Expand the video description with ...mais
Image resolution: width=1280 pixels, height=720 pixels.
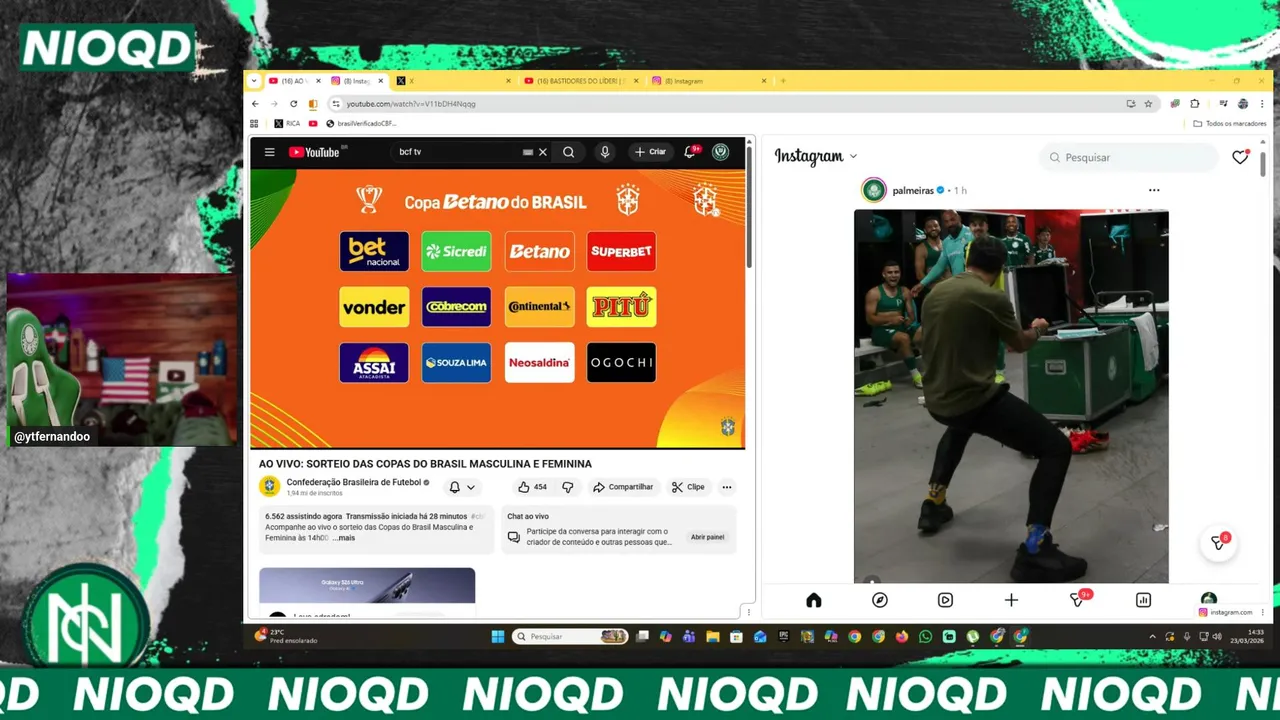tap(344, 538)
